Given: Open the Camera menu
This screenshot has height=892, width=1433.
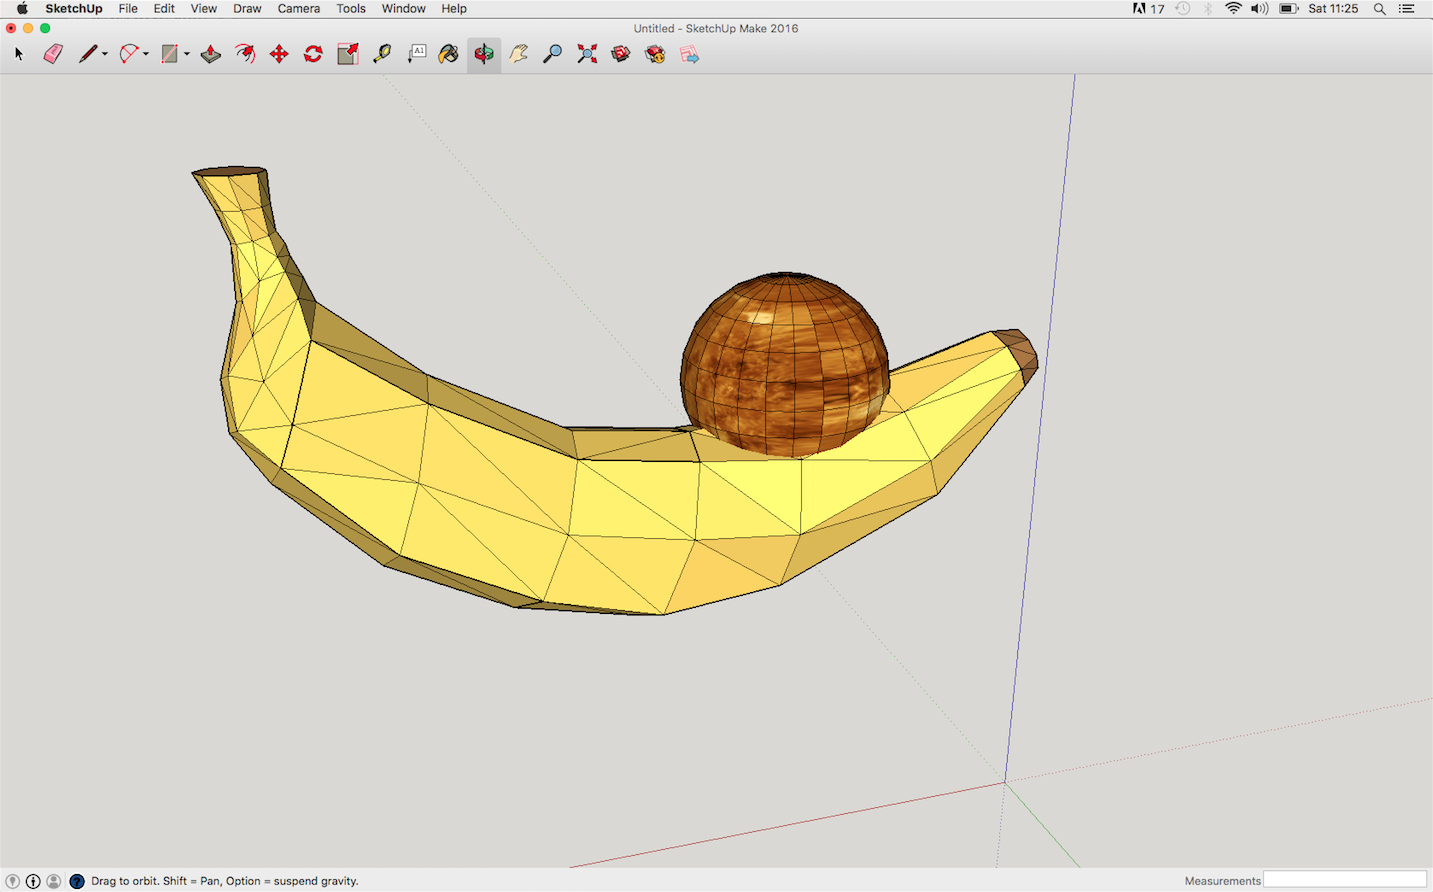Looking at the screenshot, I should pos(298,9).
